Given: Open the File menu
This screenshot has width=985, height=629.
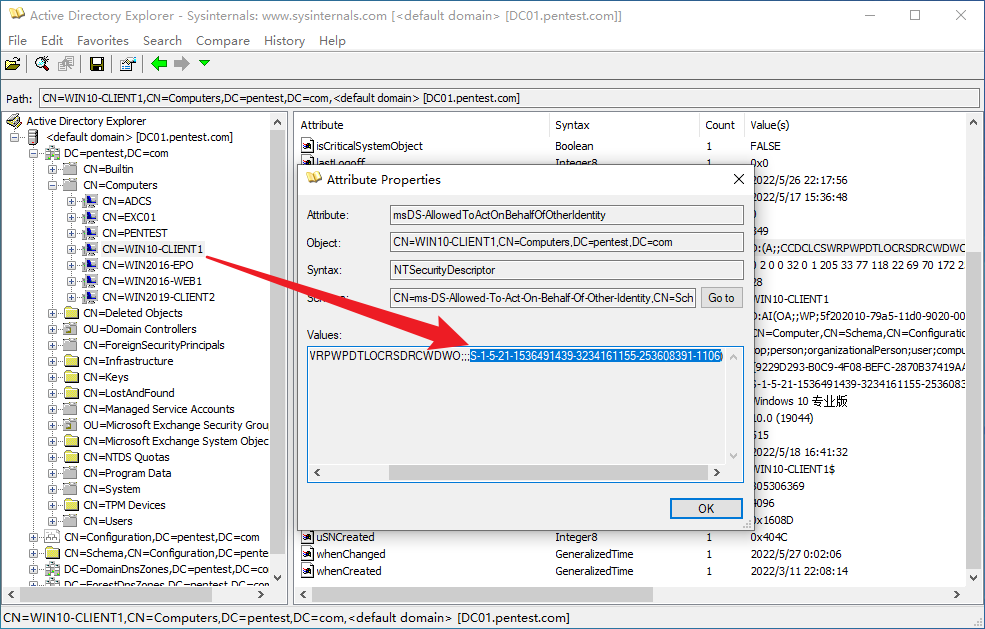Looking at the screenshot, I should click(x=17, y=41).
